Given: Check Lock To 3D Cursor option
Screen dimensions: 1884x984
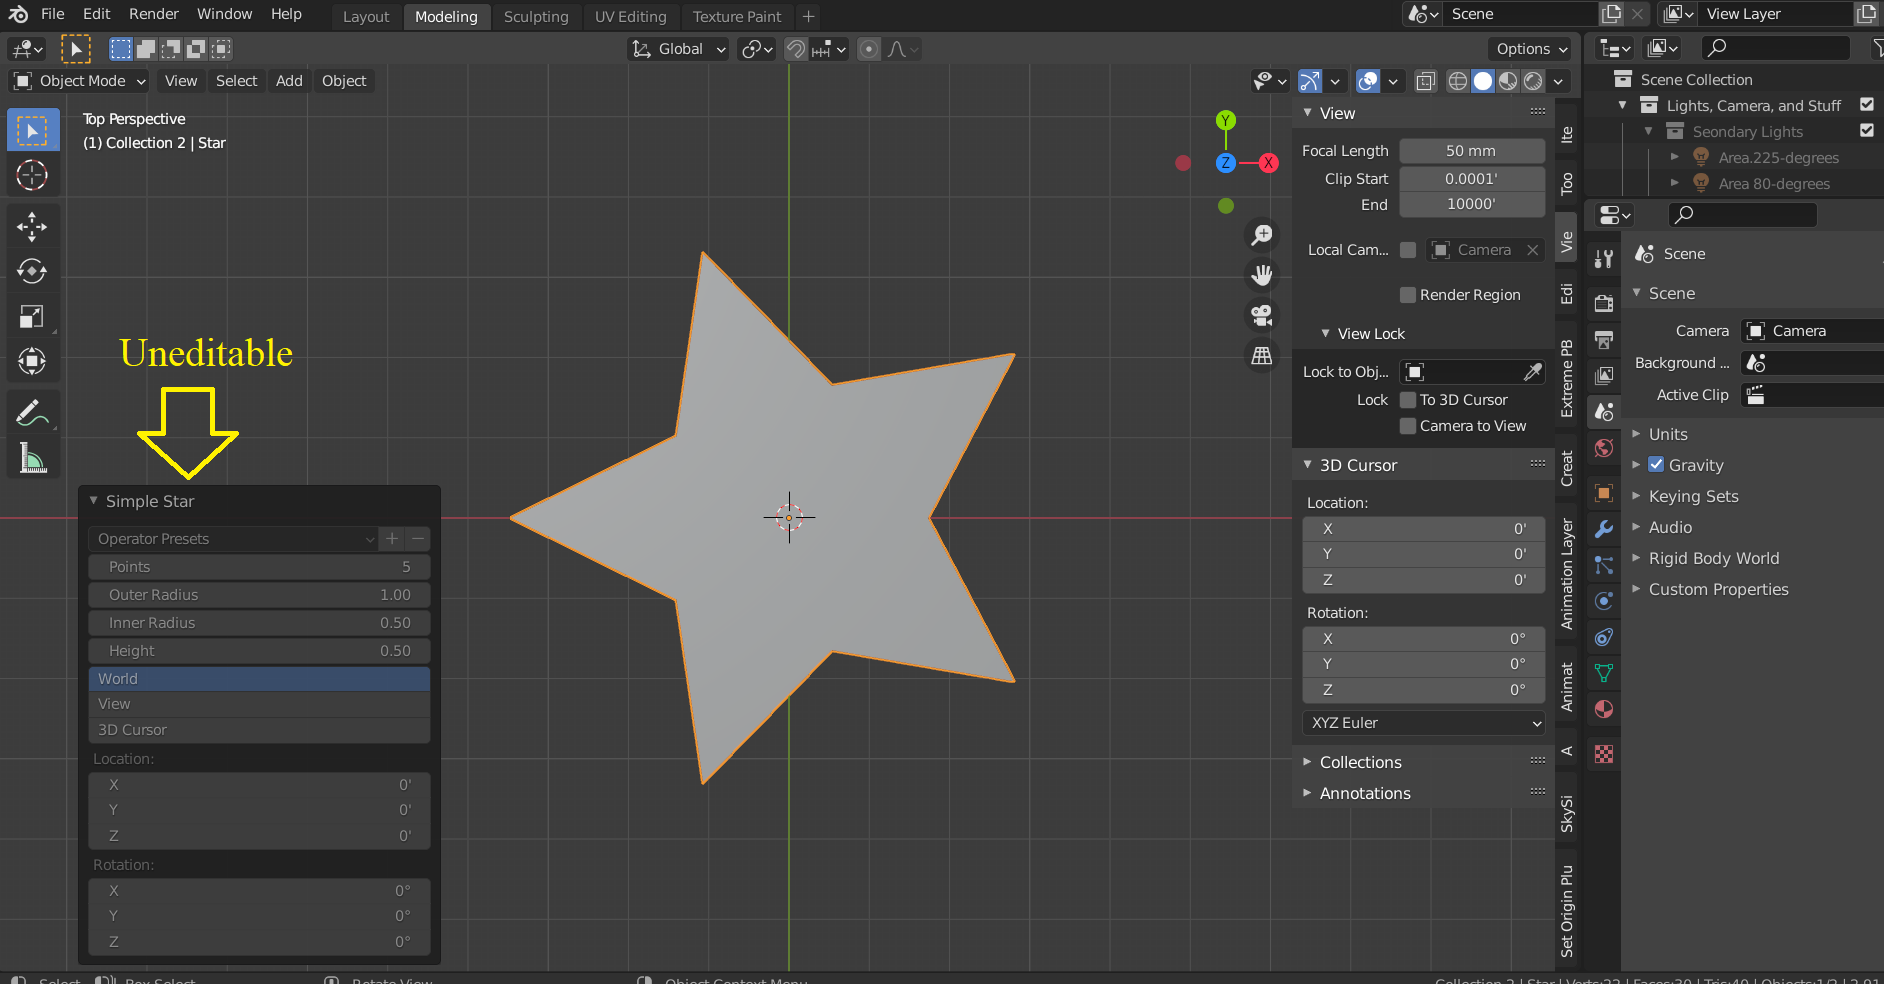Looking at the screenshot, I should [x=1408, y=400].
